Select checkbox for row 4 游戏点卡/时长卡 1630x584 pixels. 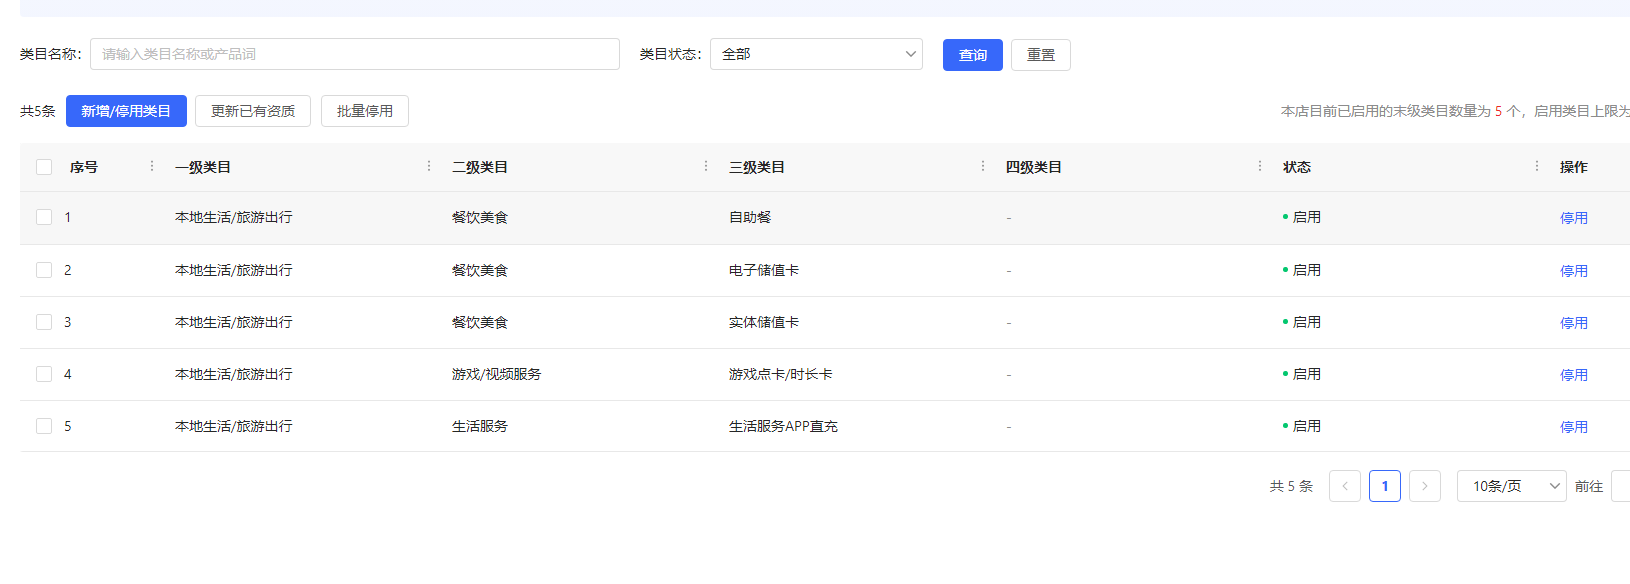44,374
